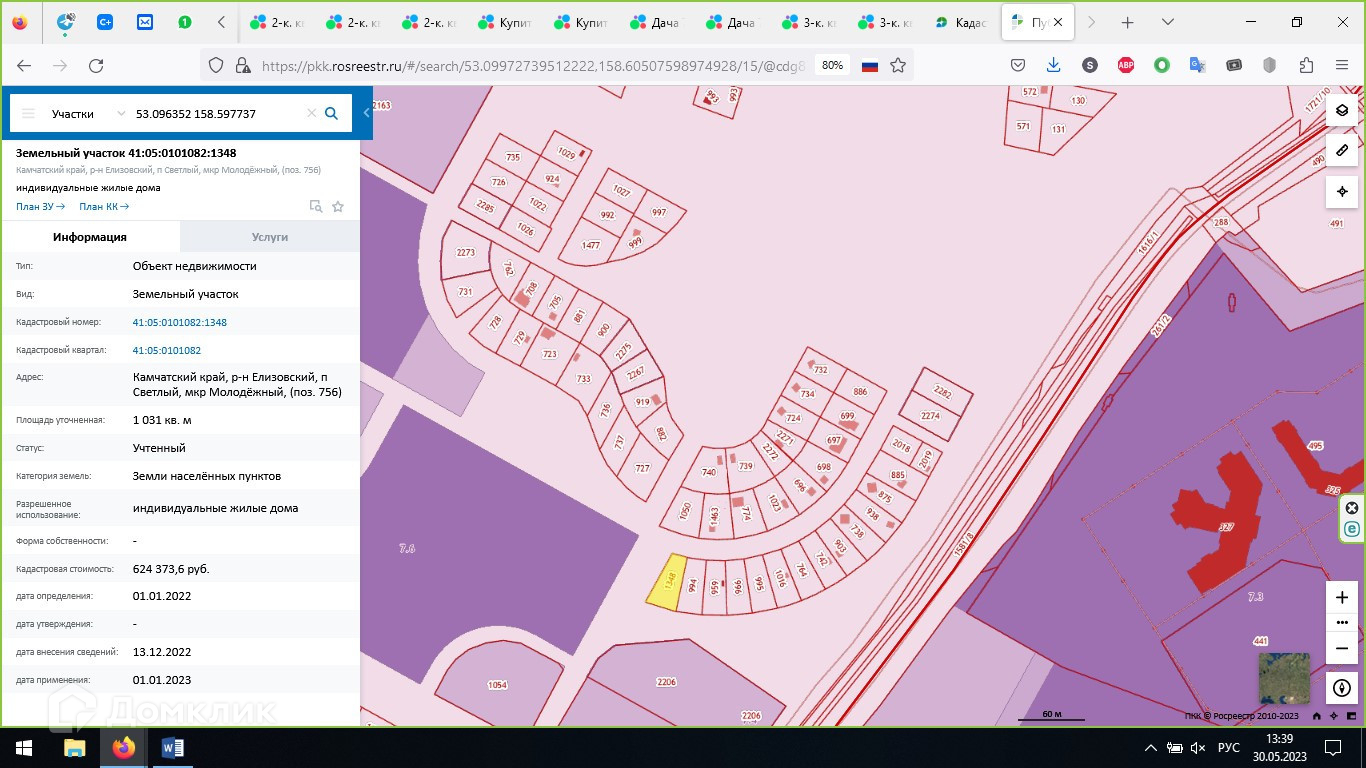This screenshot has width=1366, height=768.
Task: Switch to the satellite basemap thumbnail
Action: tap(1283, 678)
